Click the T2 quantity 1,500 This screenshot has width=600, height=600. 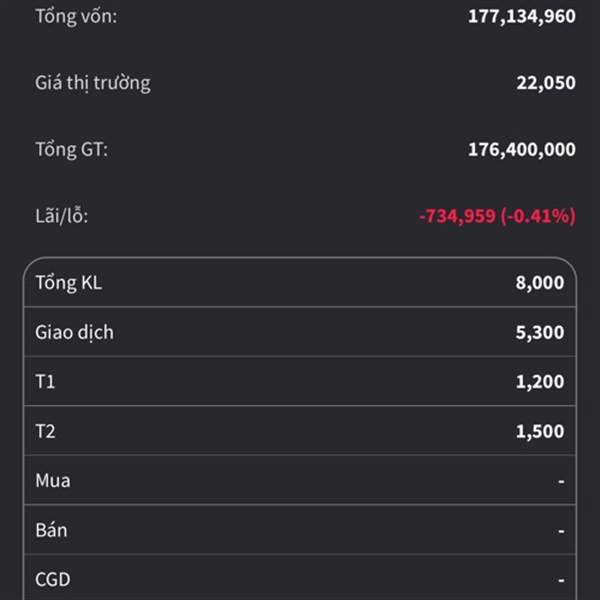pos(540,431)
